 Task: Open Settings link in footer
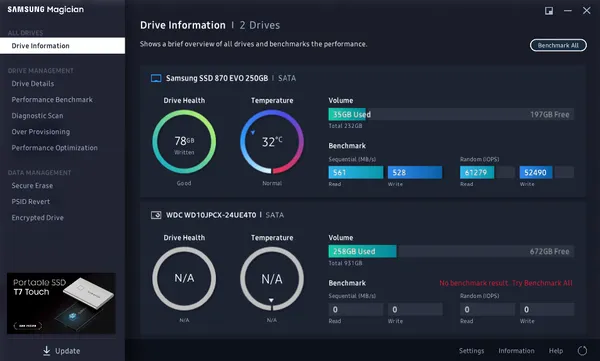[471, 351]
